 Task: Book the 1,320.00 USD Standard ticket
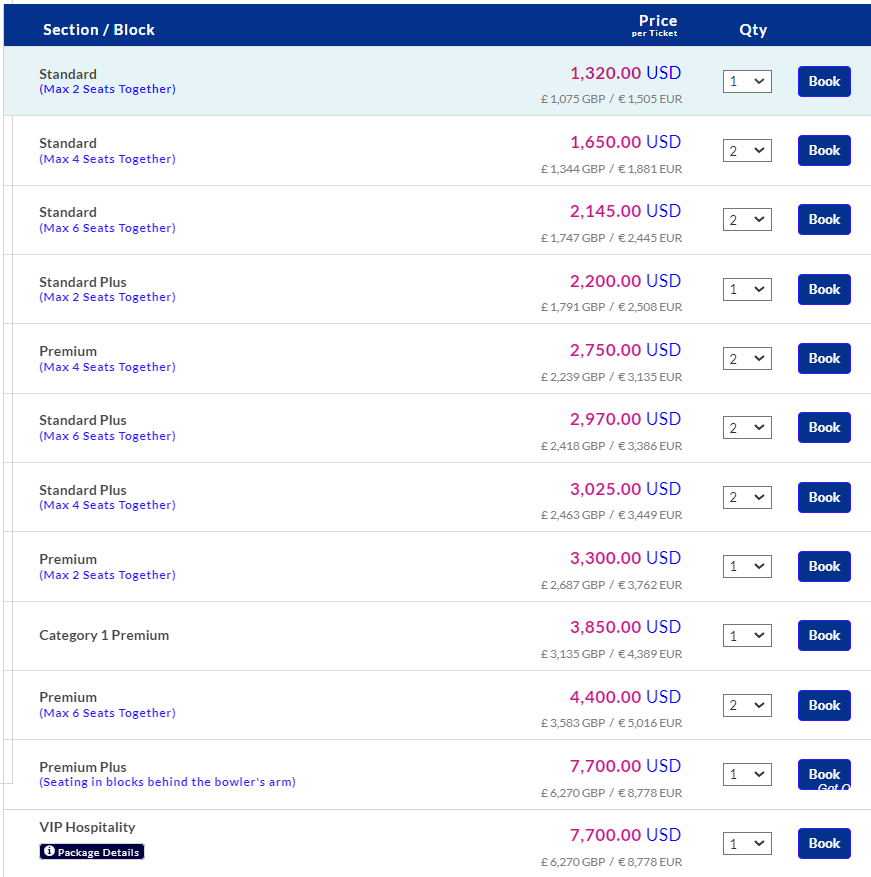[x=824, y=81]
